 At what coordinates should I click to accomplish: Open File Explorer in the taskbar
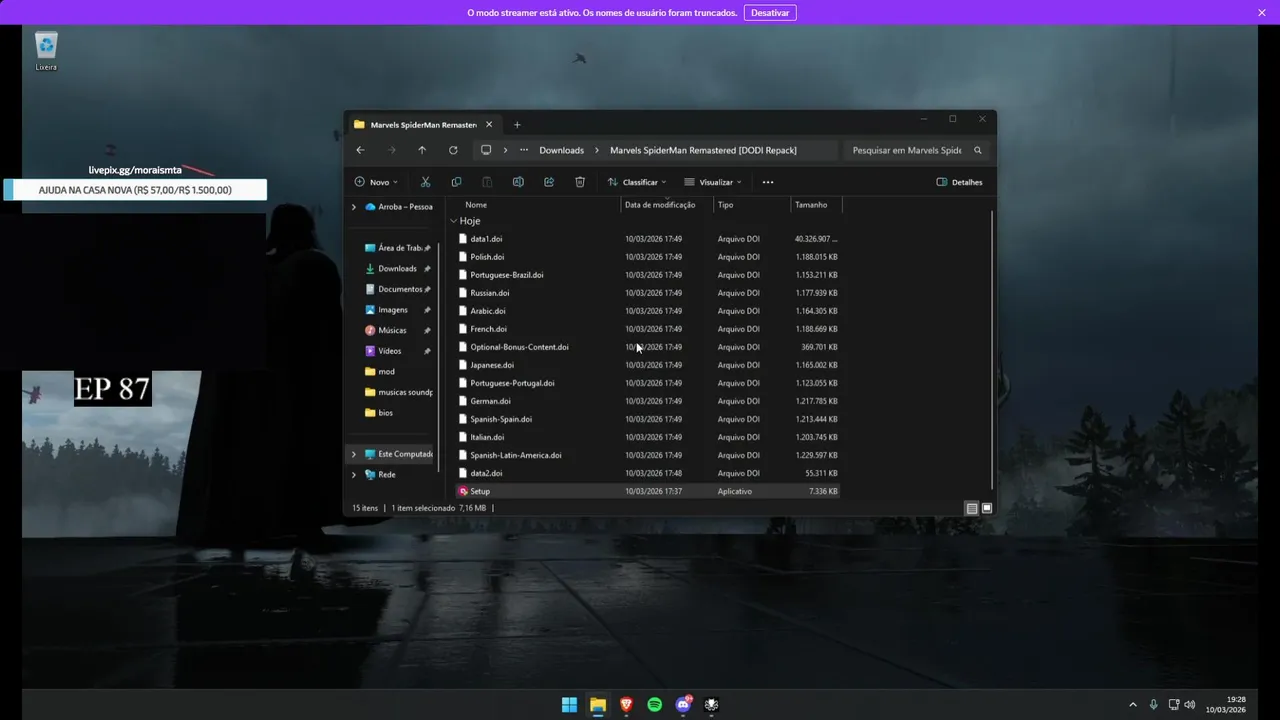point(597,704)
